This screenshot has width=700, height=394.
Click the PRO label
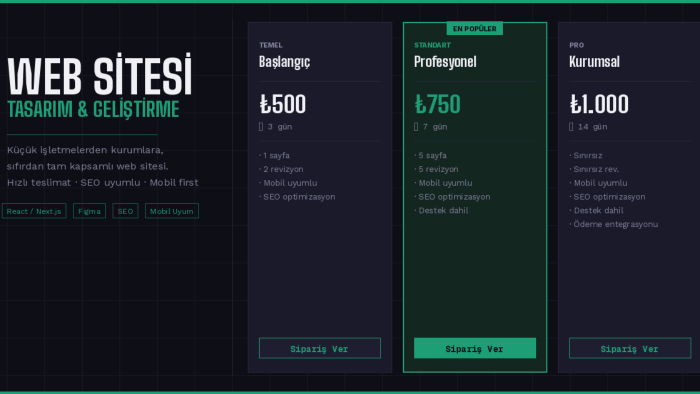pos(576,45)
